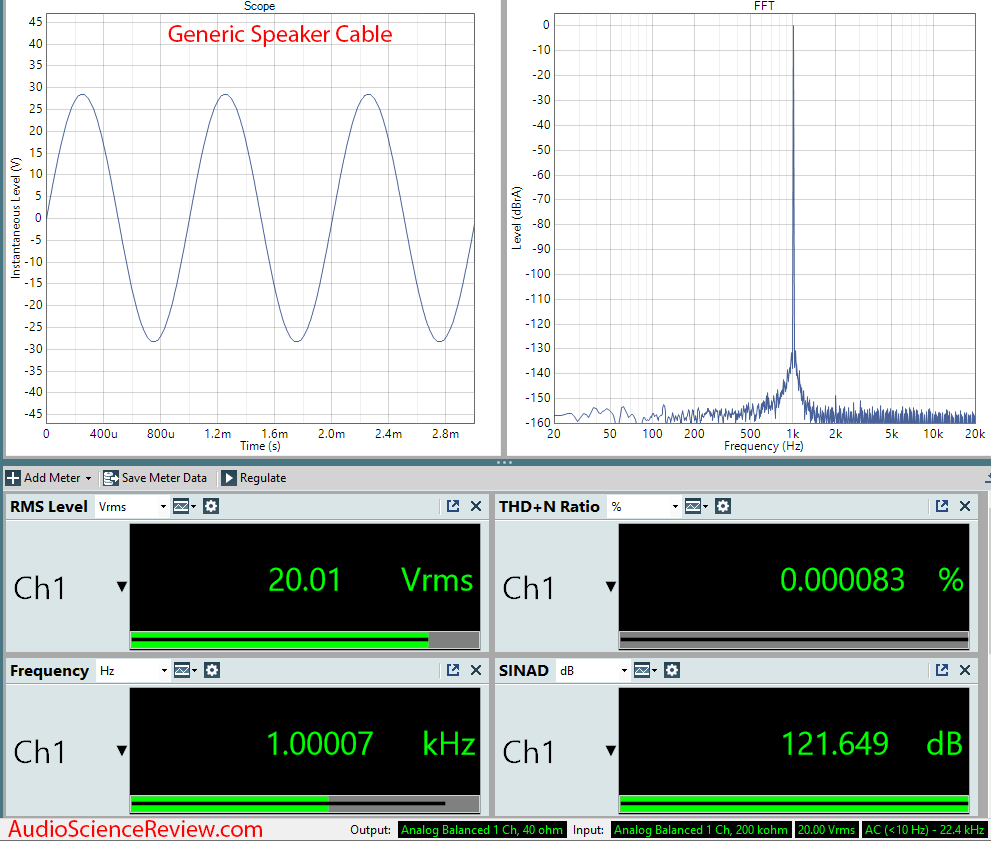Click the THD+N Ratio meter title
The image size is (991, 841).
pyautogui.click(x=549, y=507)
